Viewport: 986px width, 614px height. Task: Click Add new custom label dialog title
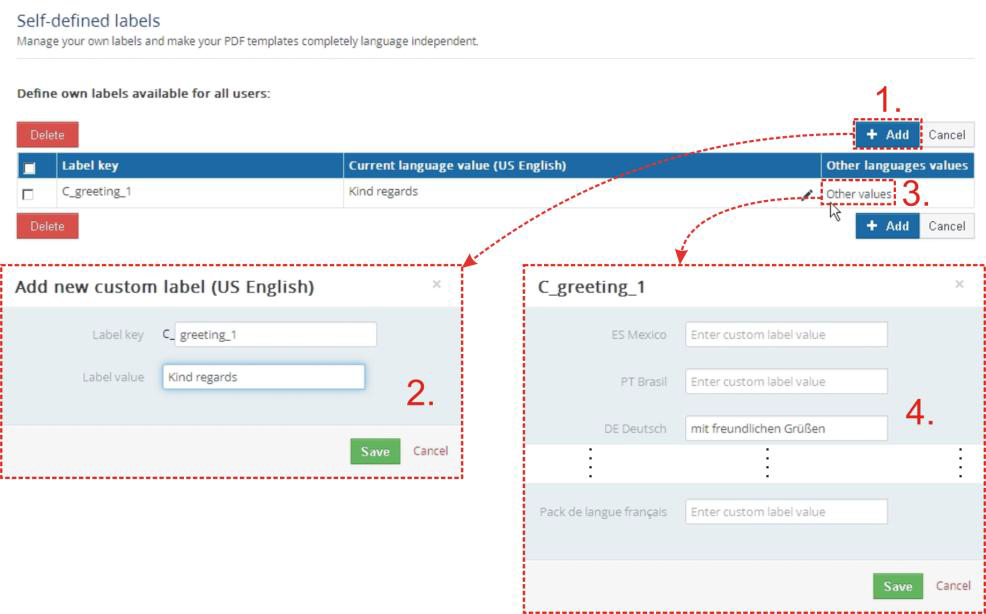(x=164, y=287)
